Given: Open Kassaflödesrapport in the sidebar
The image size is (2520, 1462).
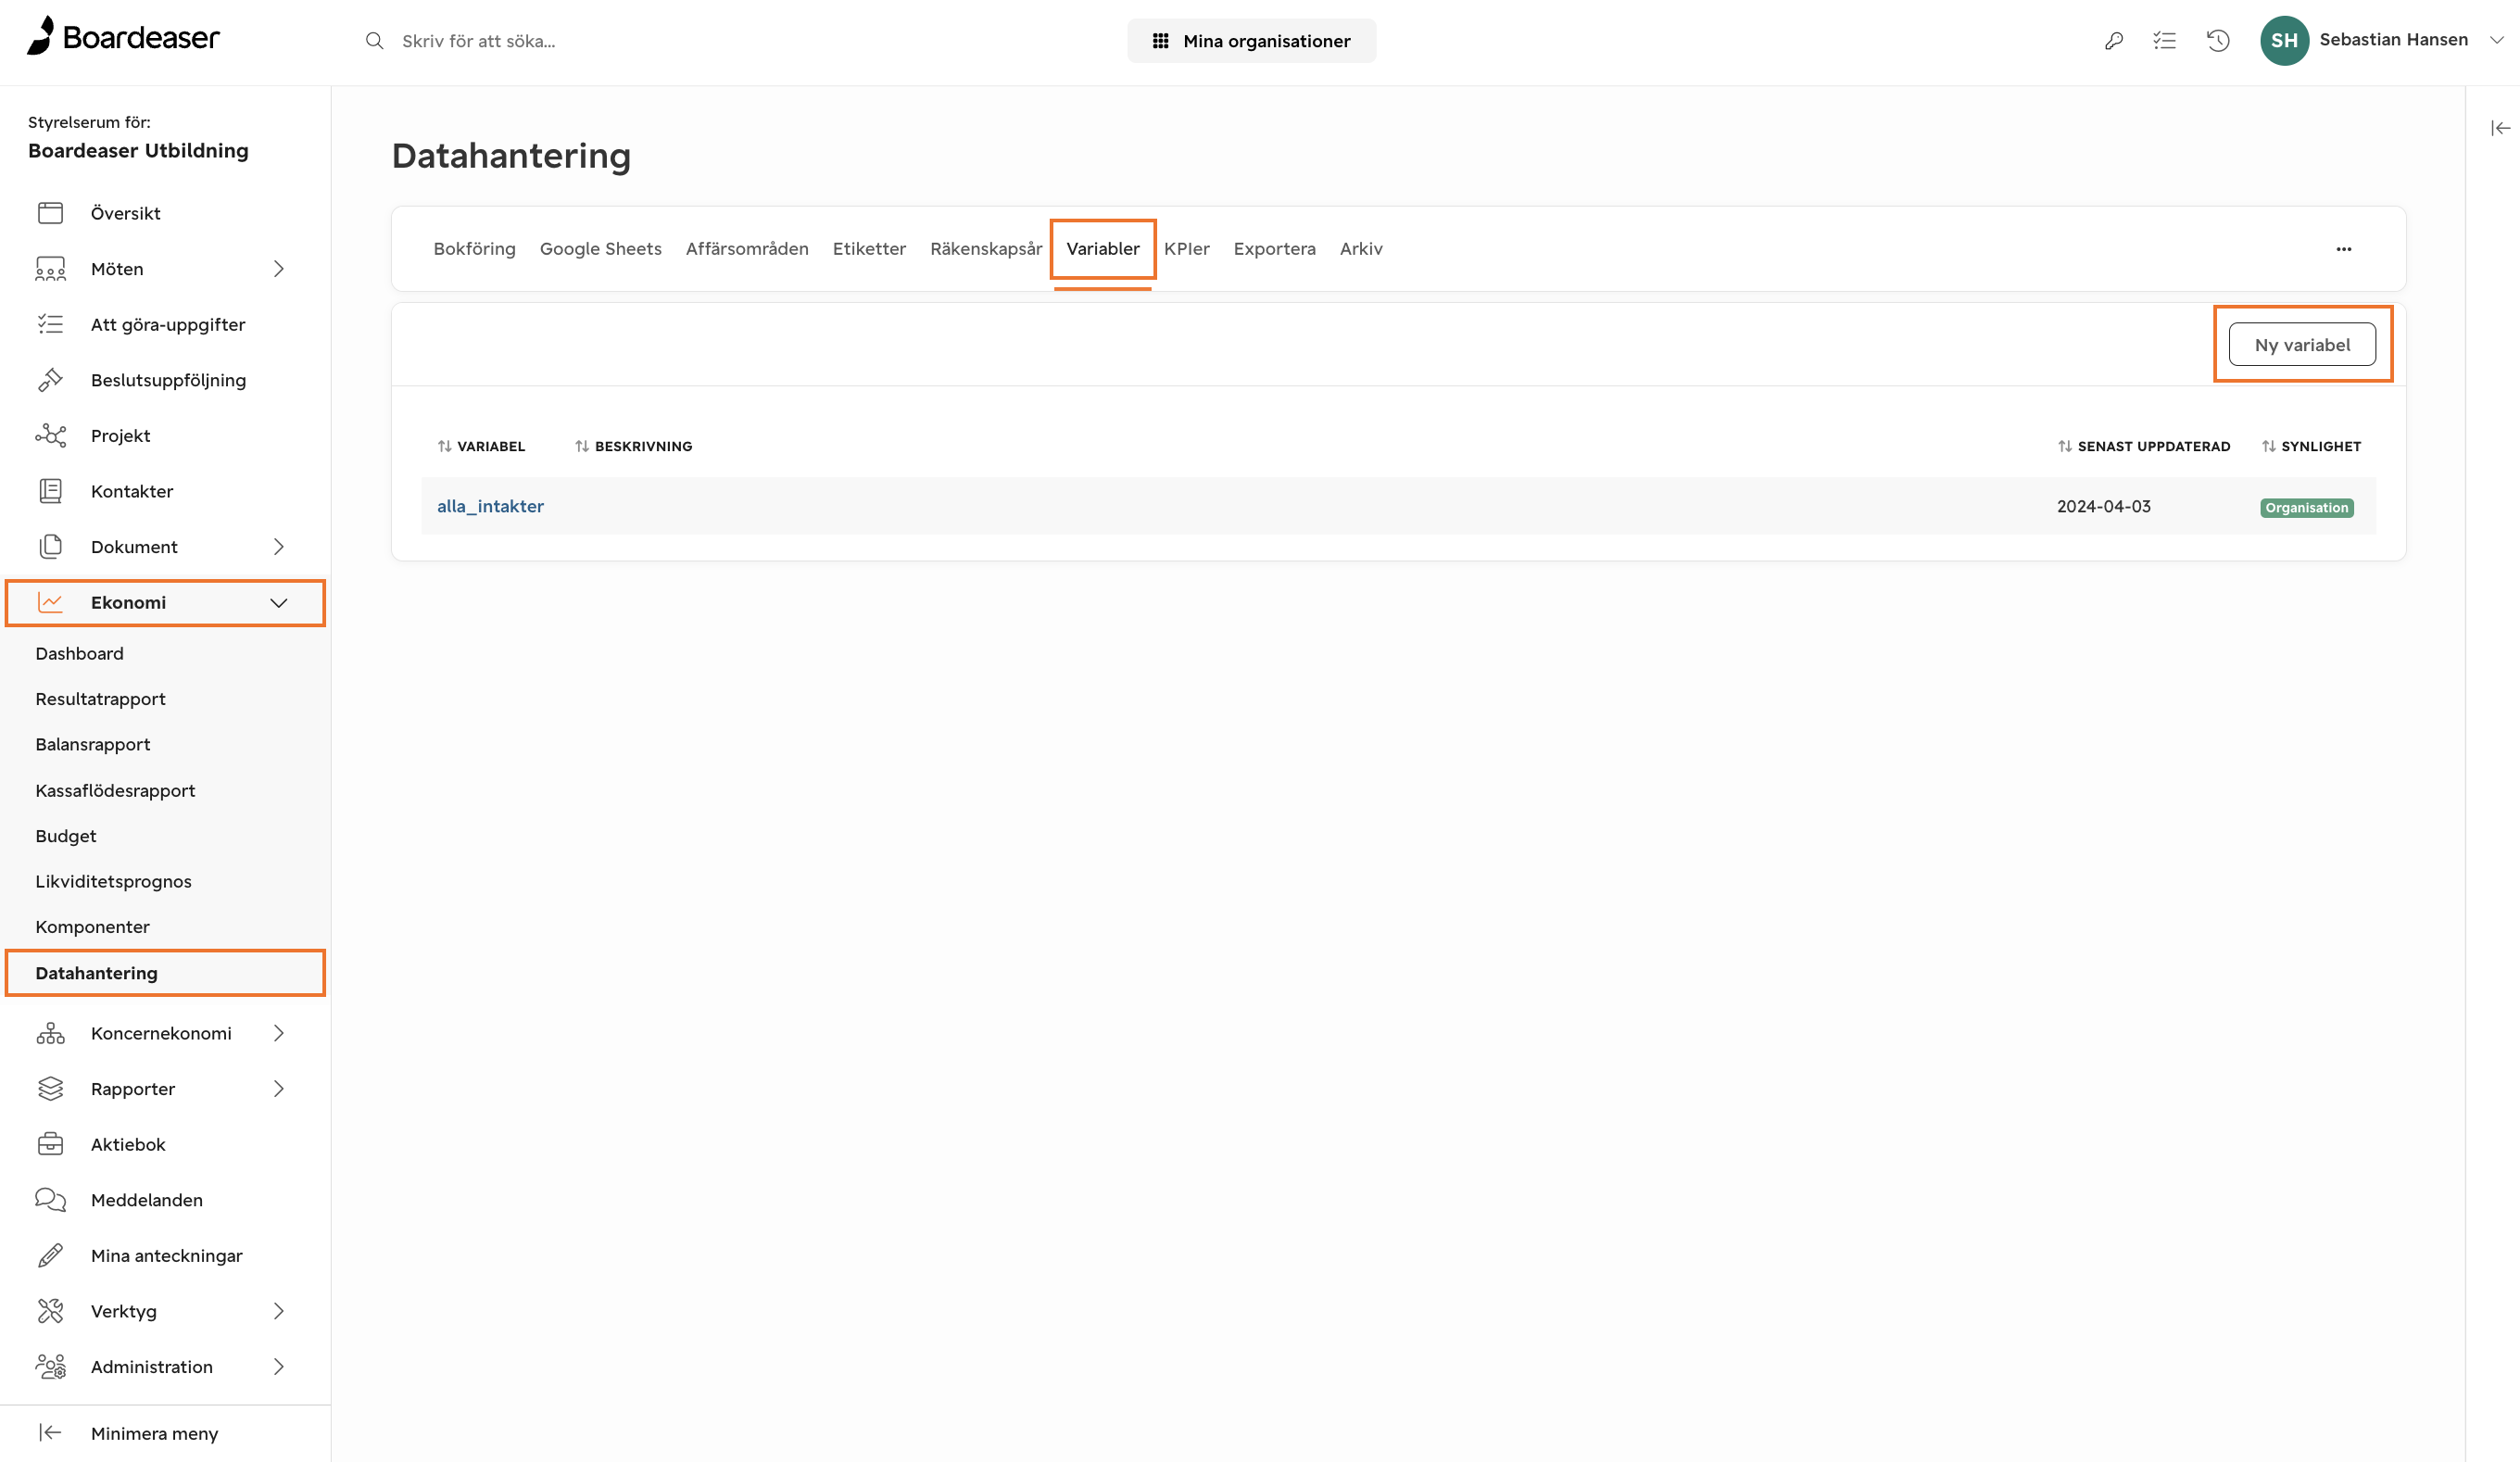Looking at the screenshot, I should click(x=115, y=790).
